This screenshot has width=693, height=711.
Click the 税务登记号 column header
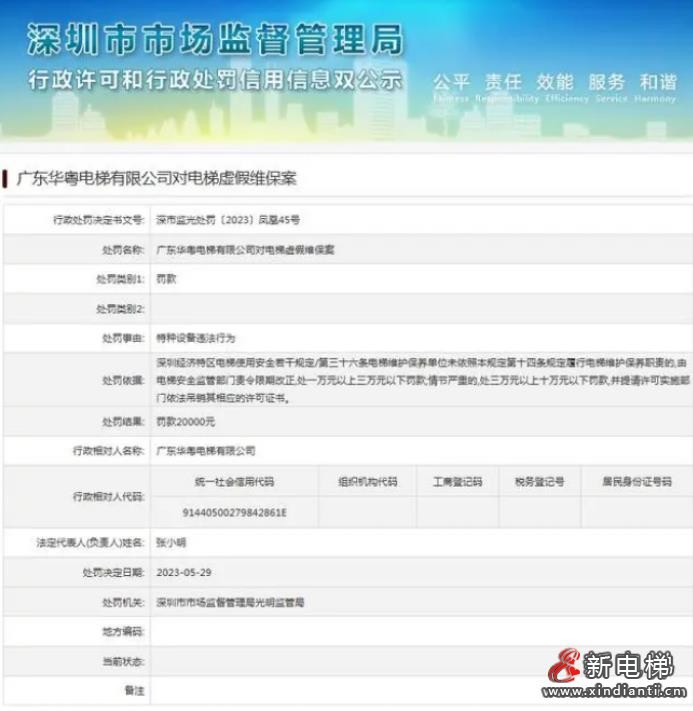(540, 482)
